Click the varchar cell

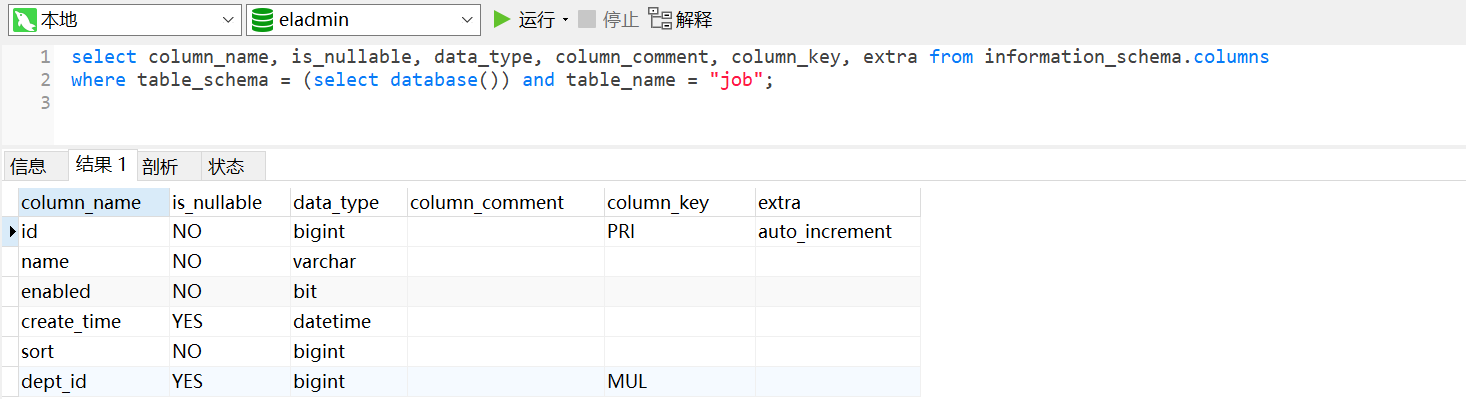click(348, 261)
